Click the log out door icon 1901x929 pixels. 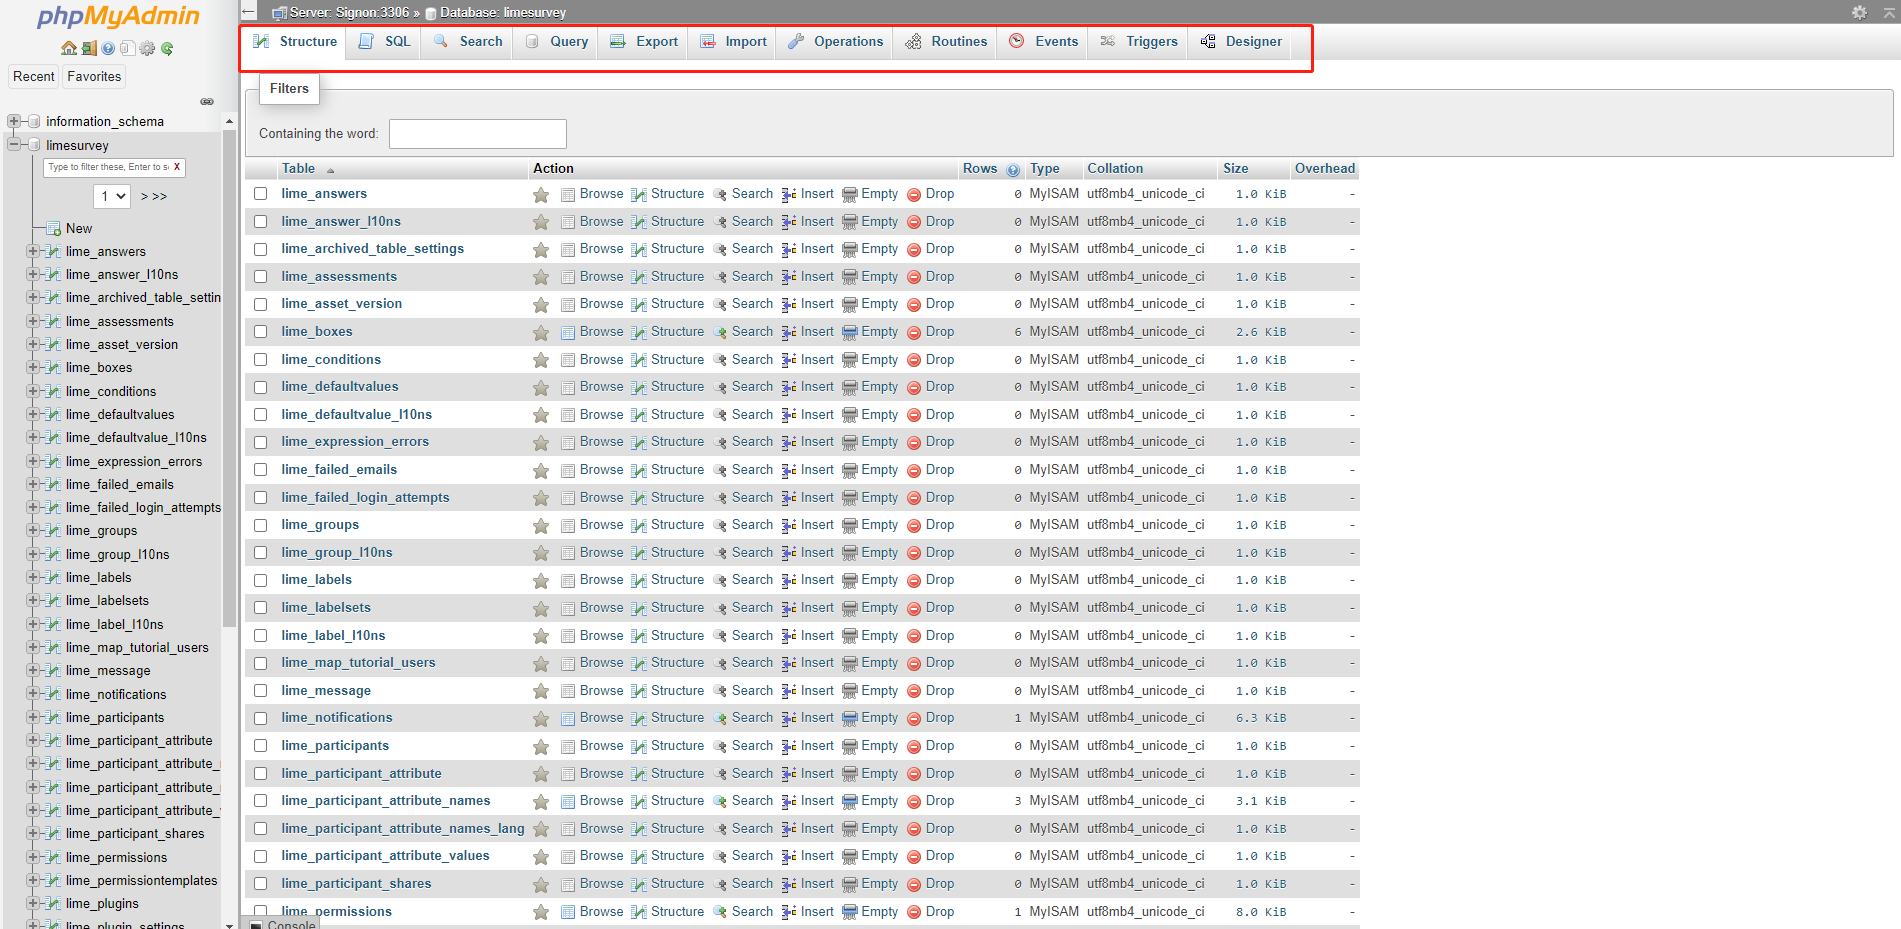[x=89, y=48]
